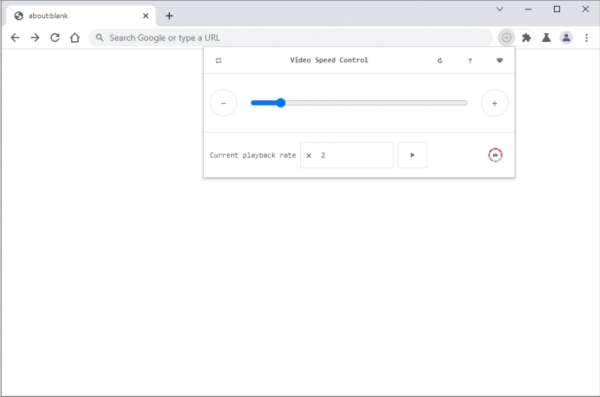Click the loop icon in Video Speed Control popup
600x397 pixels.
click(218, 60)
